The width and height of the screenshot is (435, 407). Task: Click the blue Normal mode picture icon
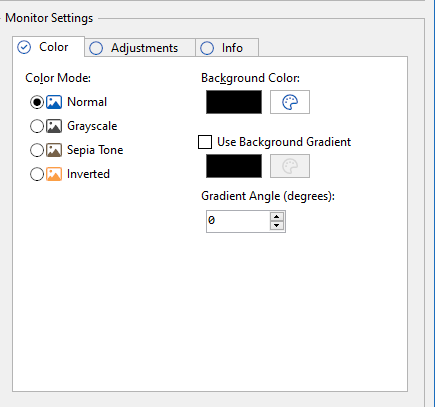(x=54, y=102)
